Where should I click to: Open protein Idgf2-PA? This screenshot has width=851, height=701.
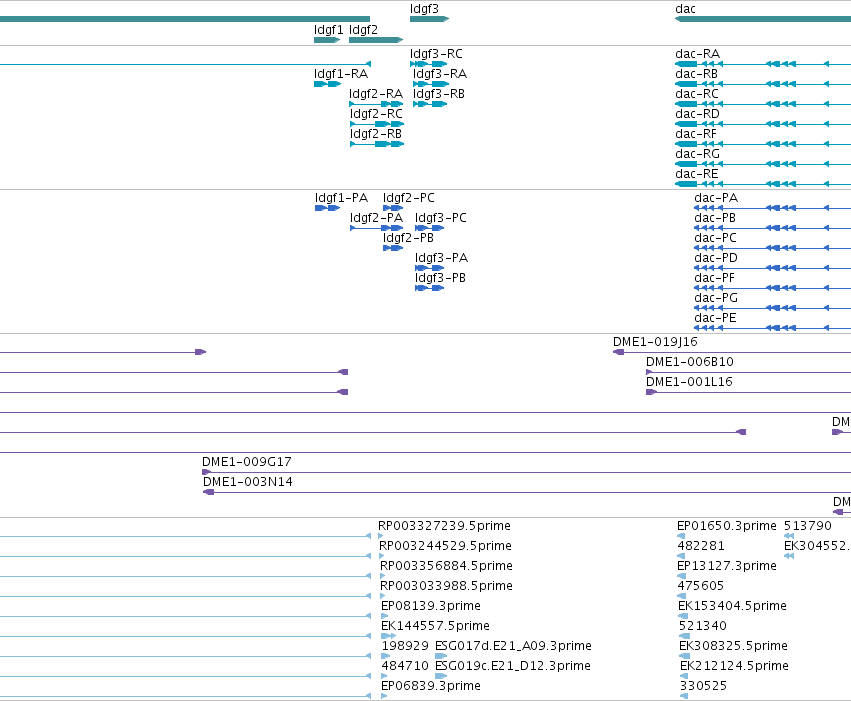click(376, 218)
